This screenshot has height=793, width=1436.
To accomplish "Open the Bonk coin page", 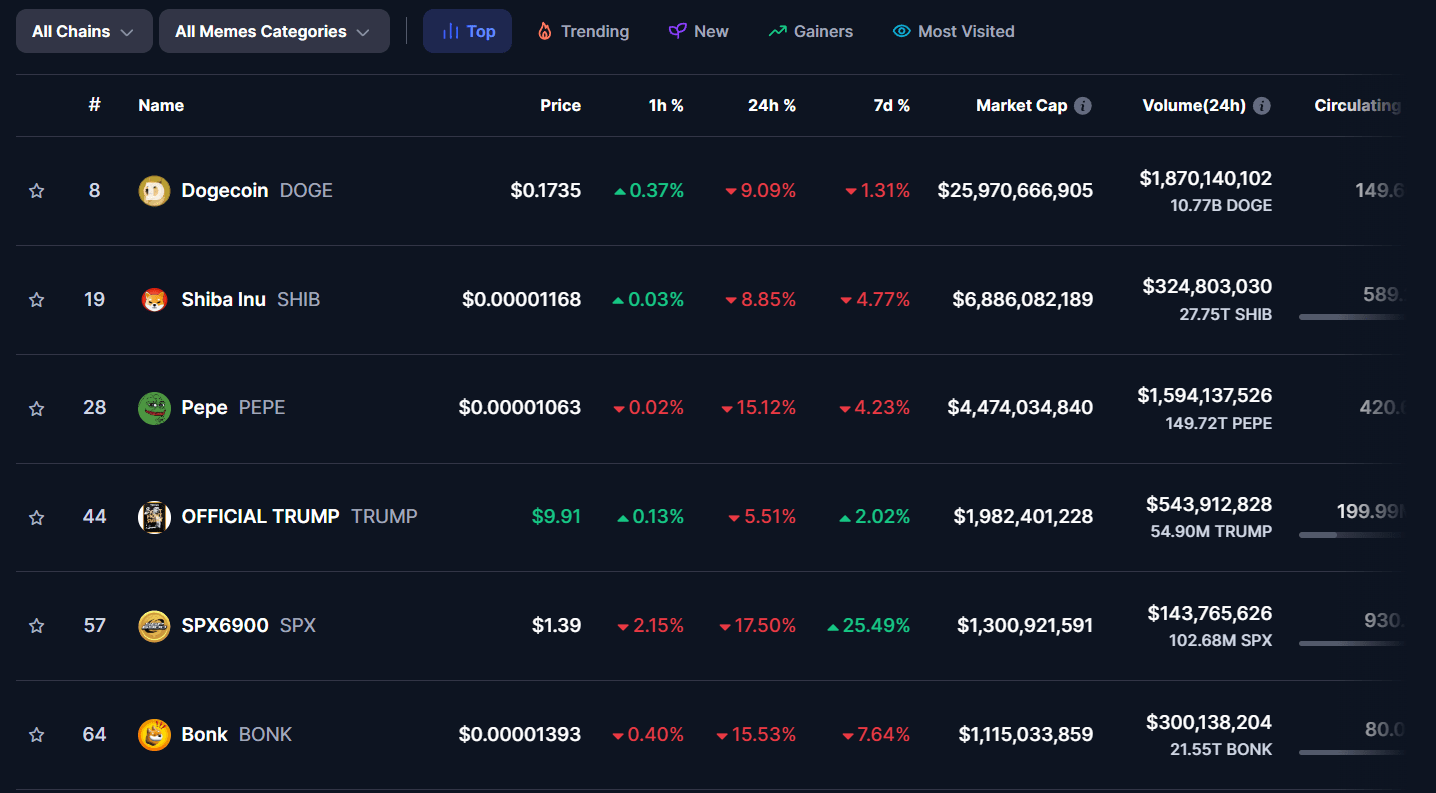I will (204, 735).
